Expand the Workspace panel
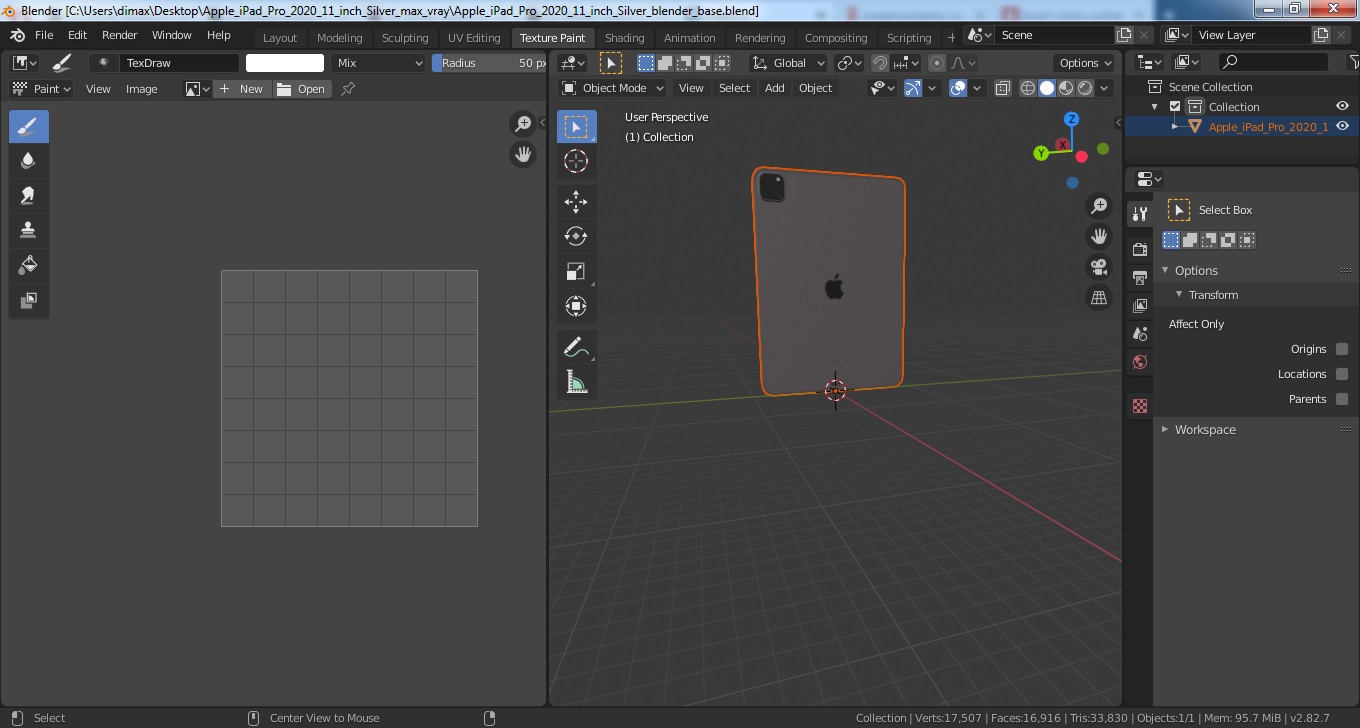This screenshot has height=728, width=1360. [1164, 430]
